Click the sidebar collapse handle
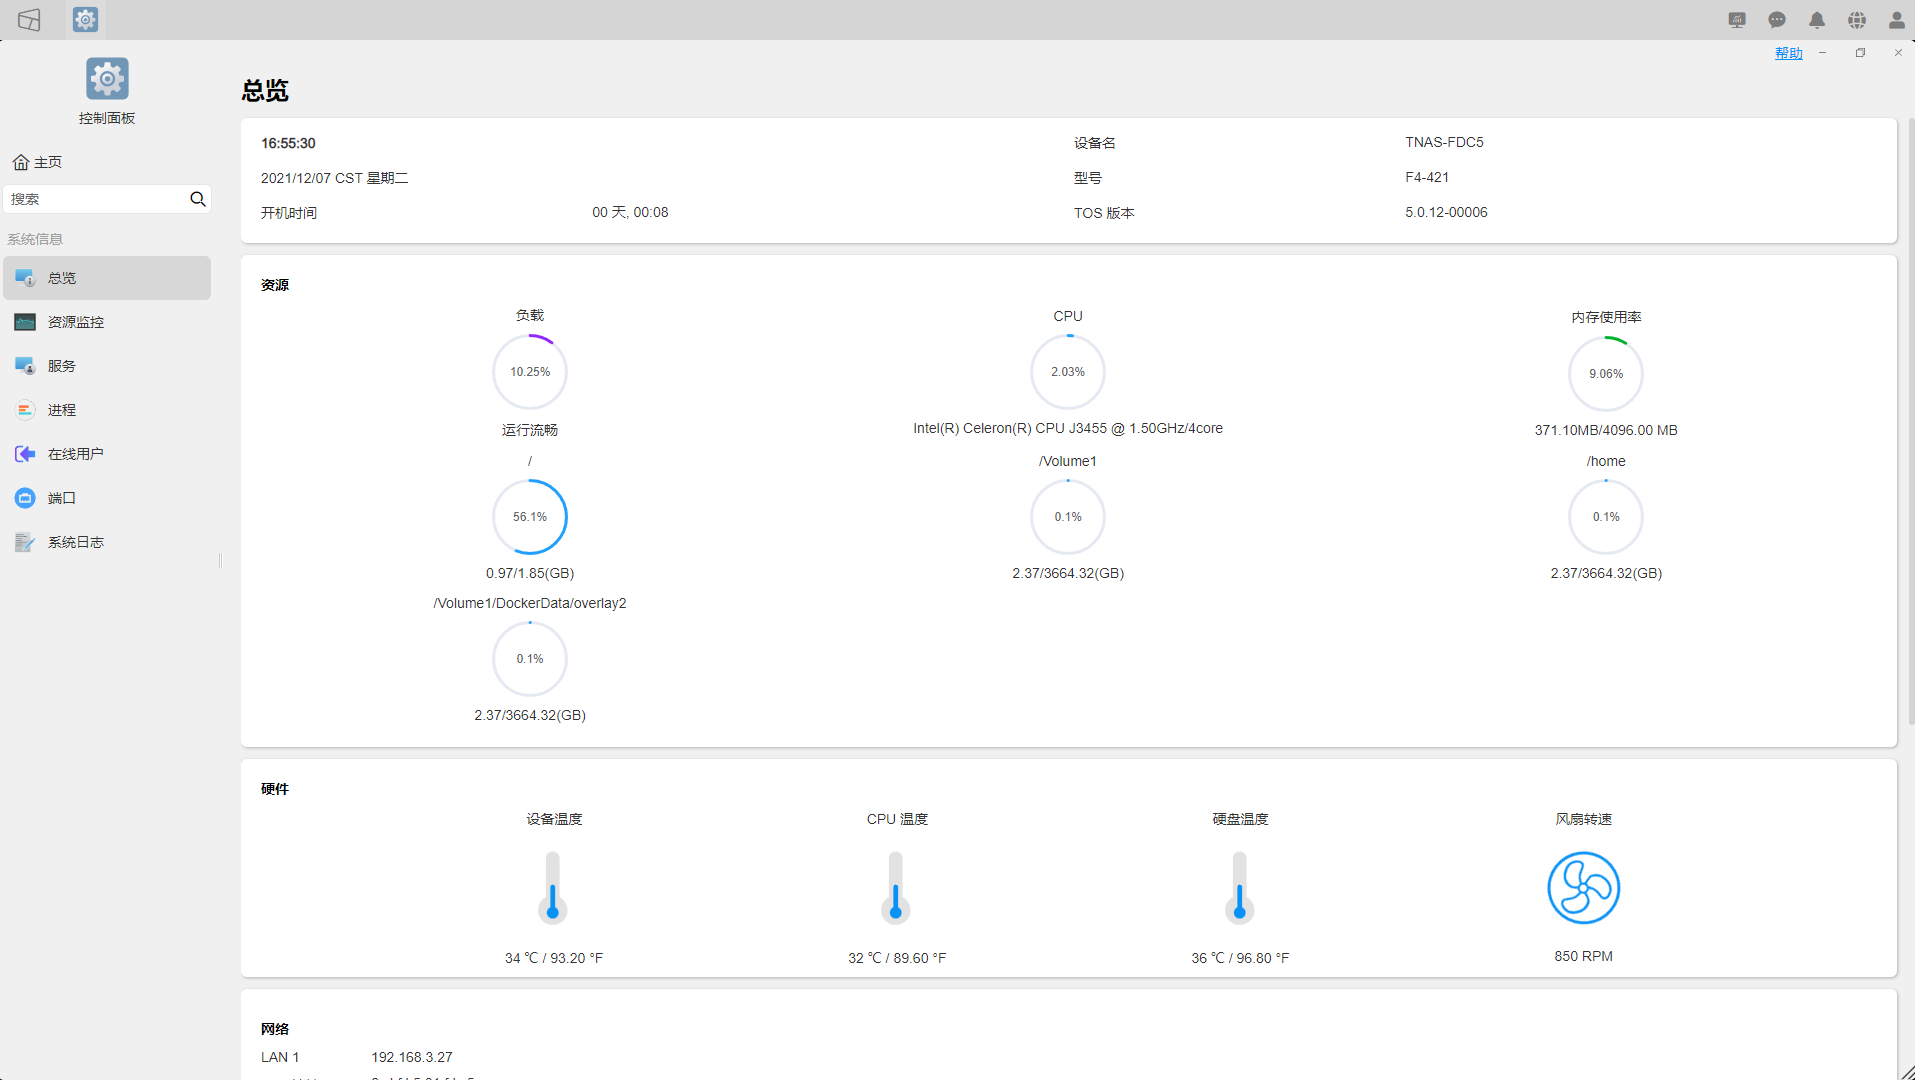 pos(220,560)
